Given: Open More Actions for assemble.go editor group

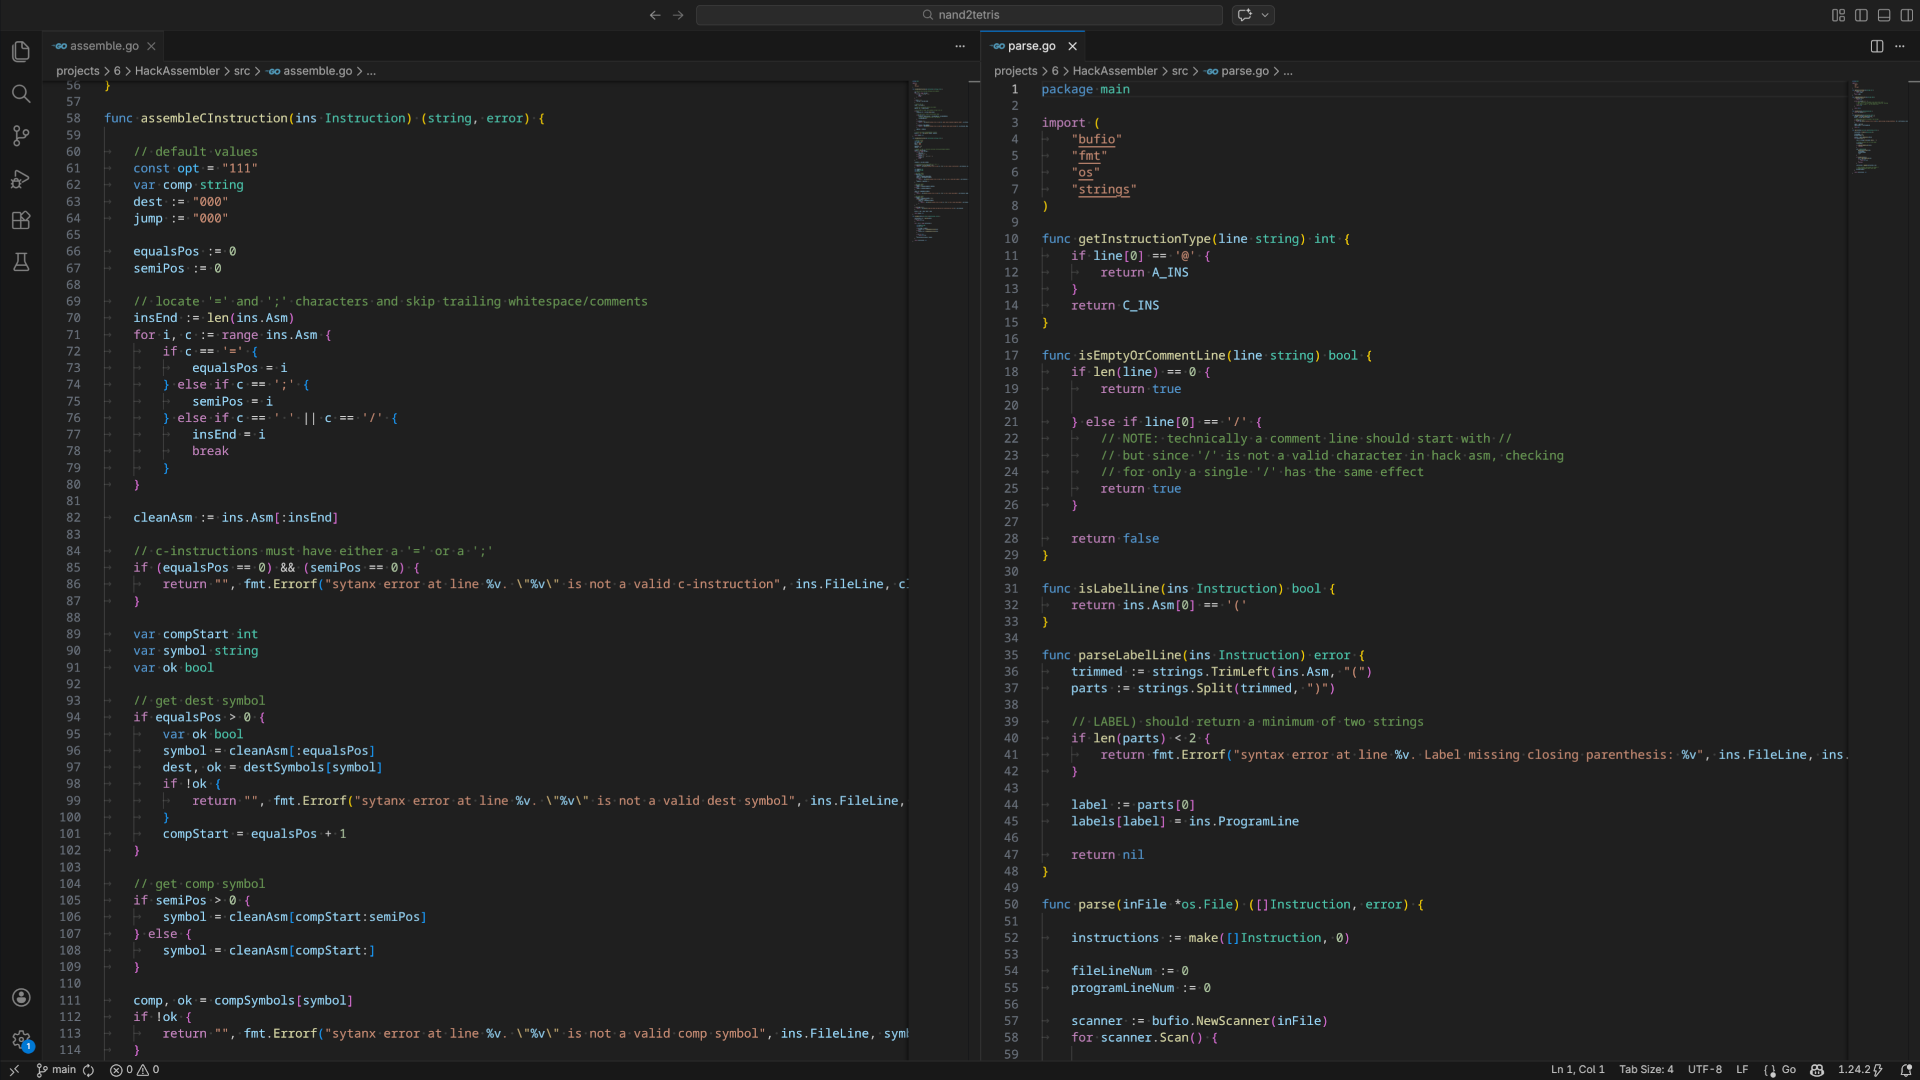Looking at the screenshot, I should [x=960, y=46].
